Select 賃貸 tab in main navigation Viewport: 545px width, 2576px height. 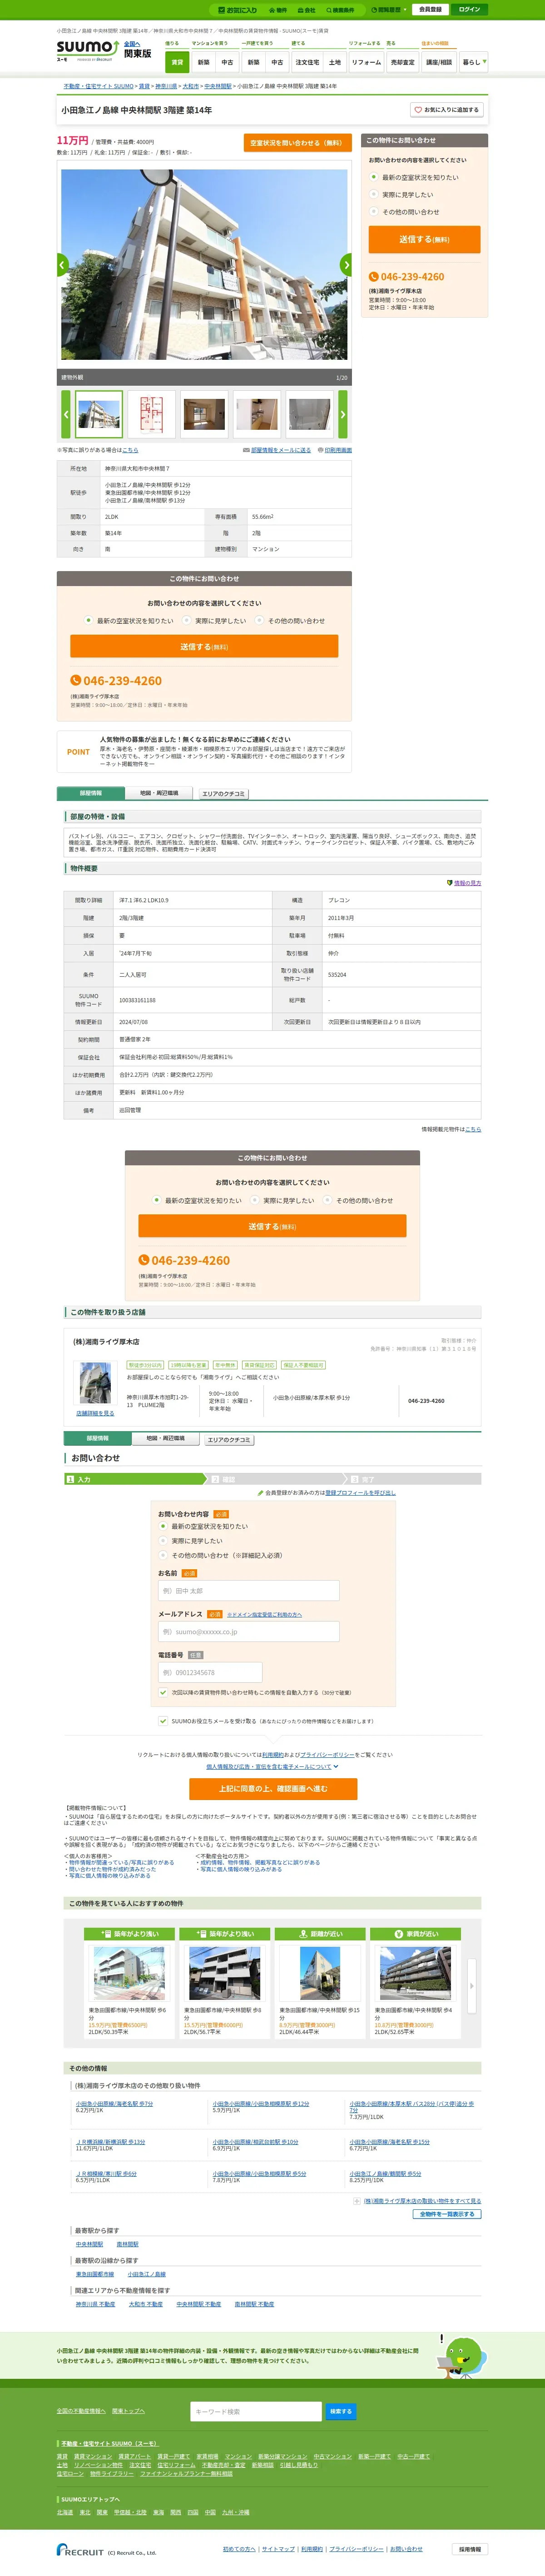tap(177, 62)
